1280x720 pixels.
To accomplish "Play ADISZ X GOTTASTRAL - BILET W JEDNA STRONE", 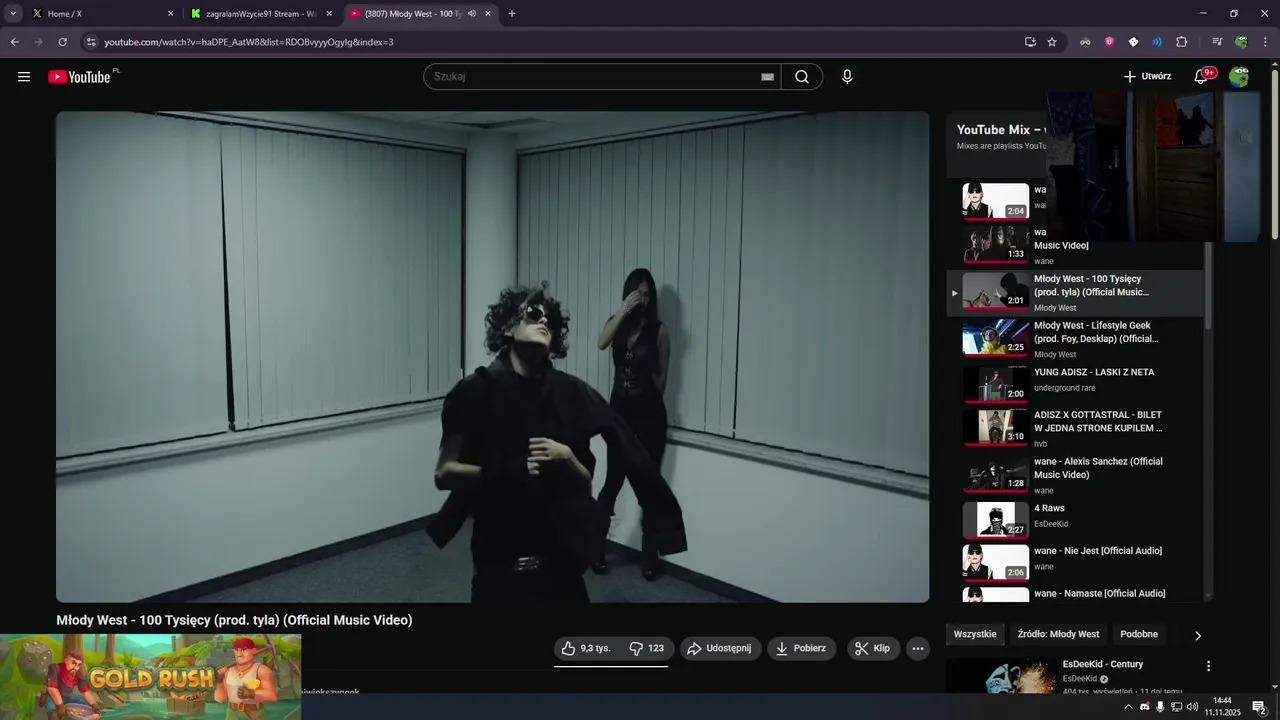I will [1076, 428].
